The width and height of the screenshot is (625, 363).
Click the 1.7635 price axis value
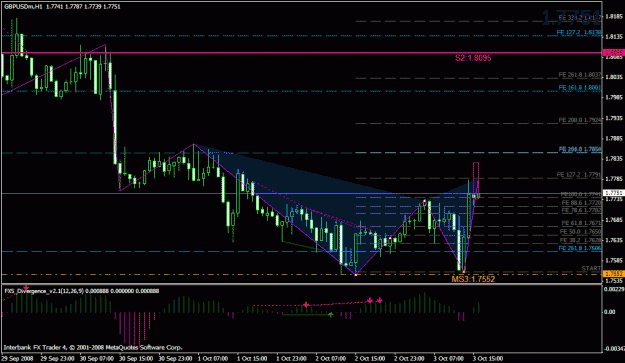(x=615, y=240)
